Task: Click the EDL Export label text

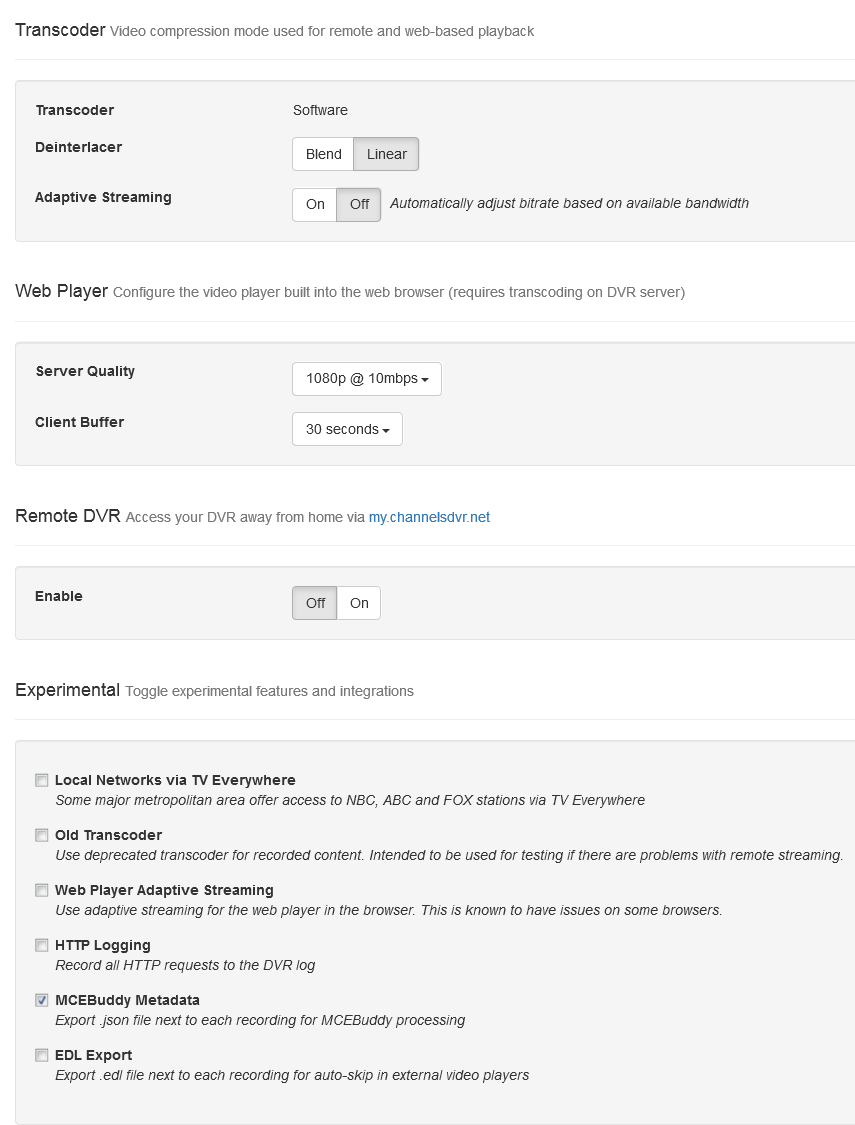Action: pyautogui.click(x=93, y=1055)
